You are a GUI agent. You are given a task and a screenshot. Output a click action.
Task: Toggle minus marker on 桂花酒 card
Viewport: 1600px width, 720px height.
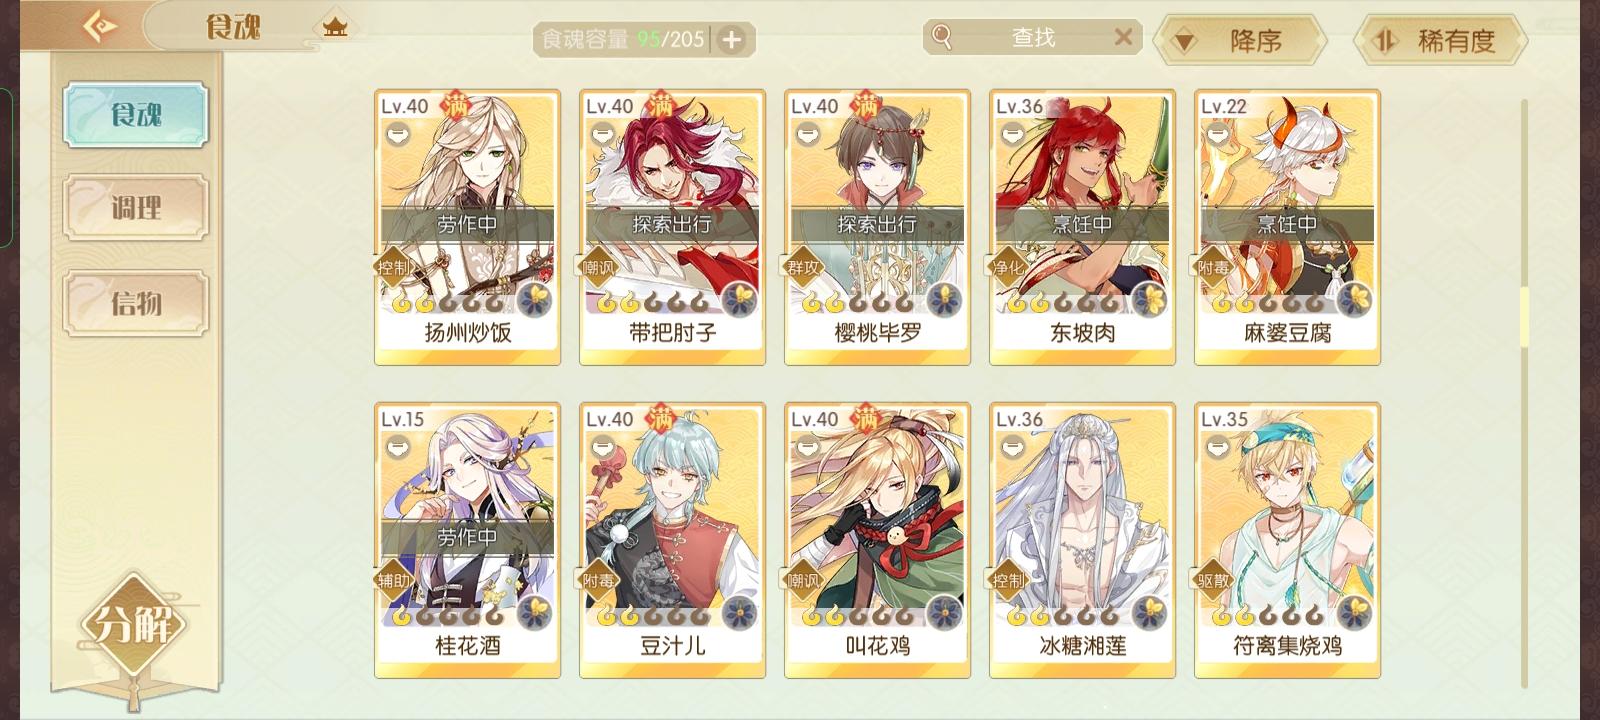(398, 446)
